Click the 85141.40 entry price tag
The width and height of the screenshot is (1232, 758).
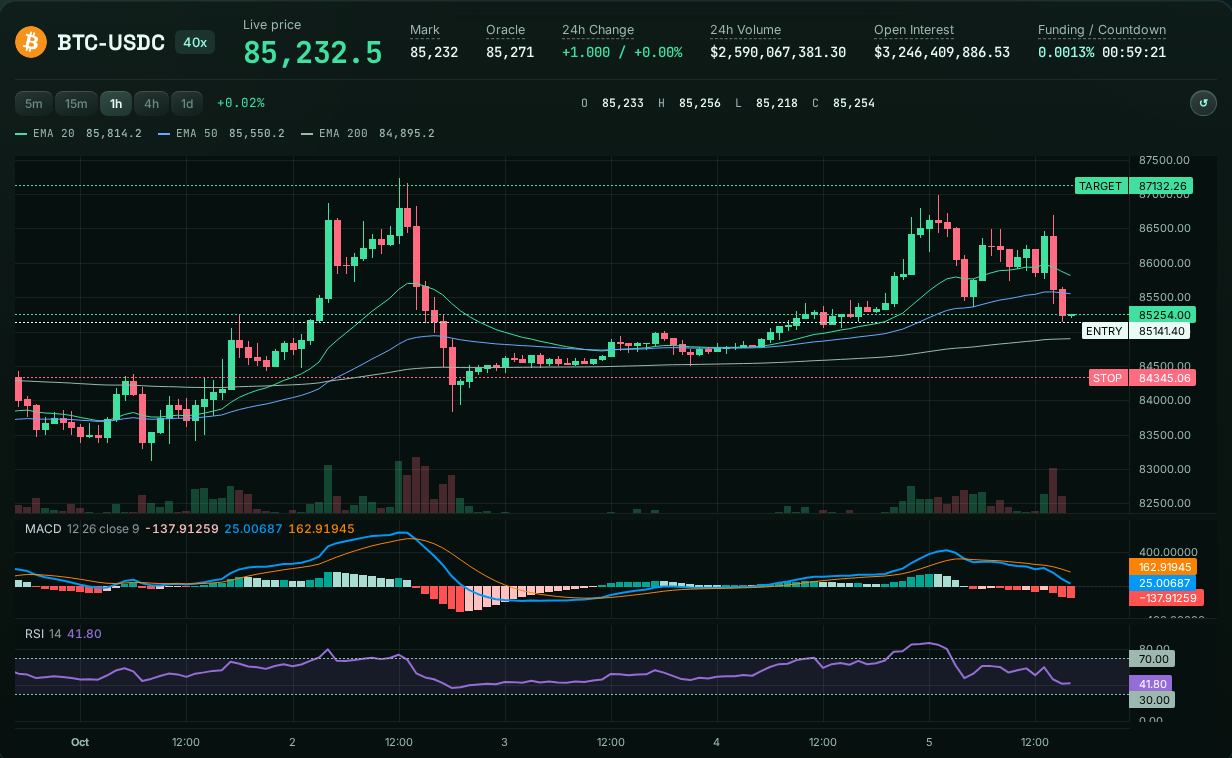click(1160, 331)
